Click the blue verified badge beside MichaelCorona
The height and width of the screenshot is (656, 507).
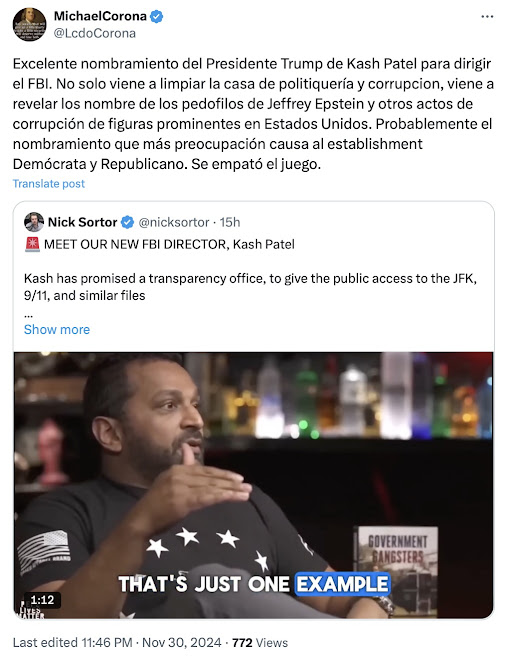tap(157, 17)
